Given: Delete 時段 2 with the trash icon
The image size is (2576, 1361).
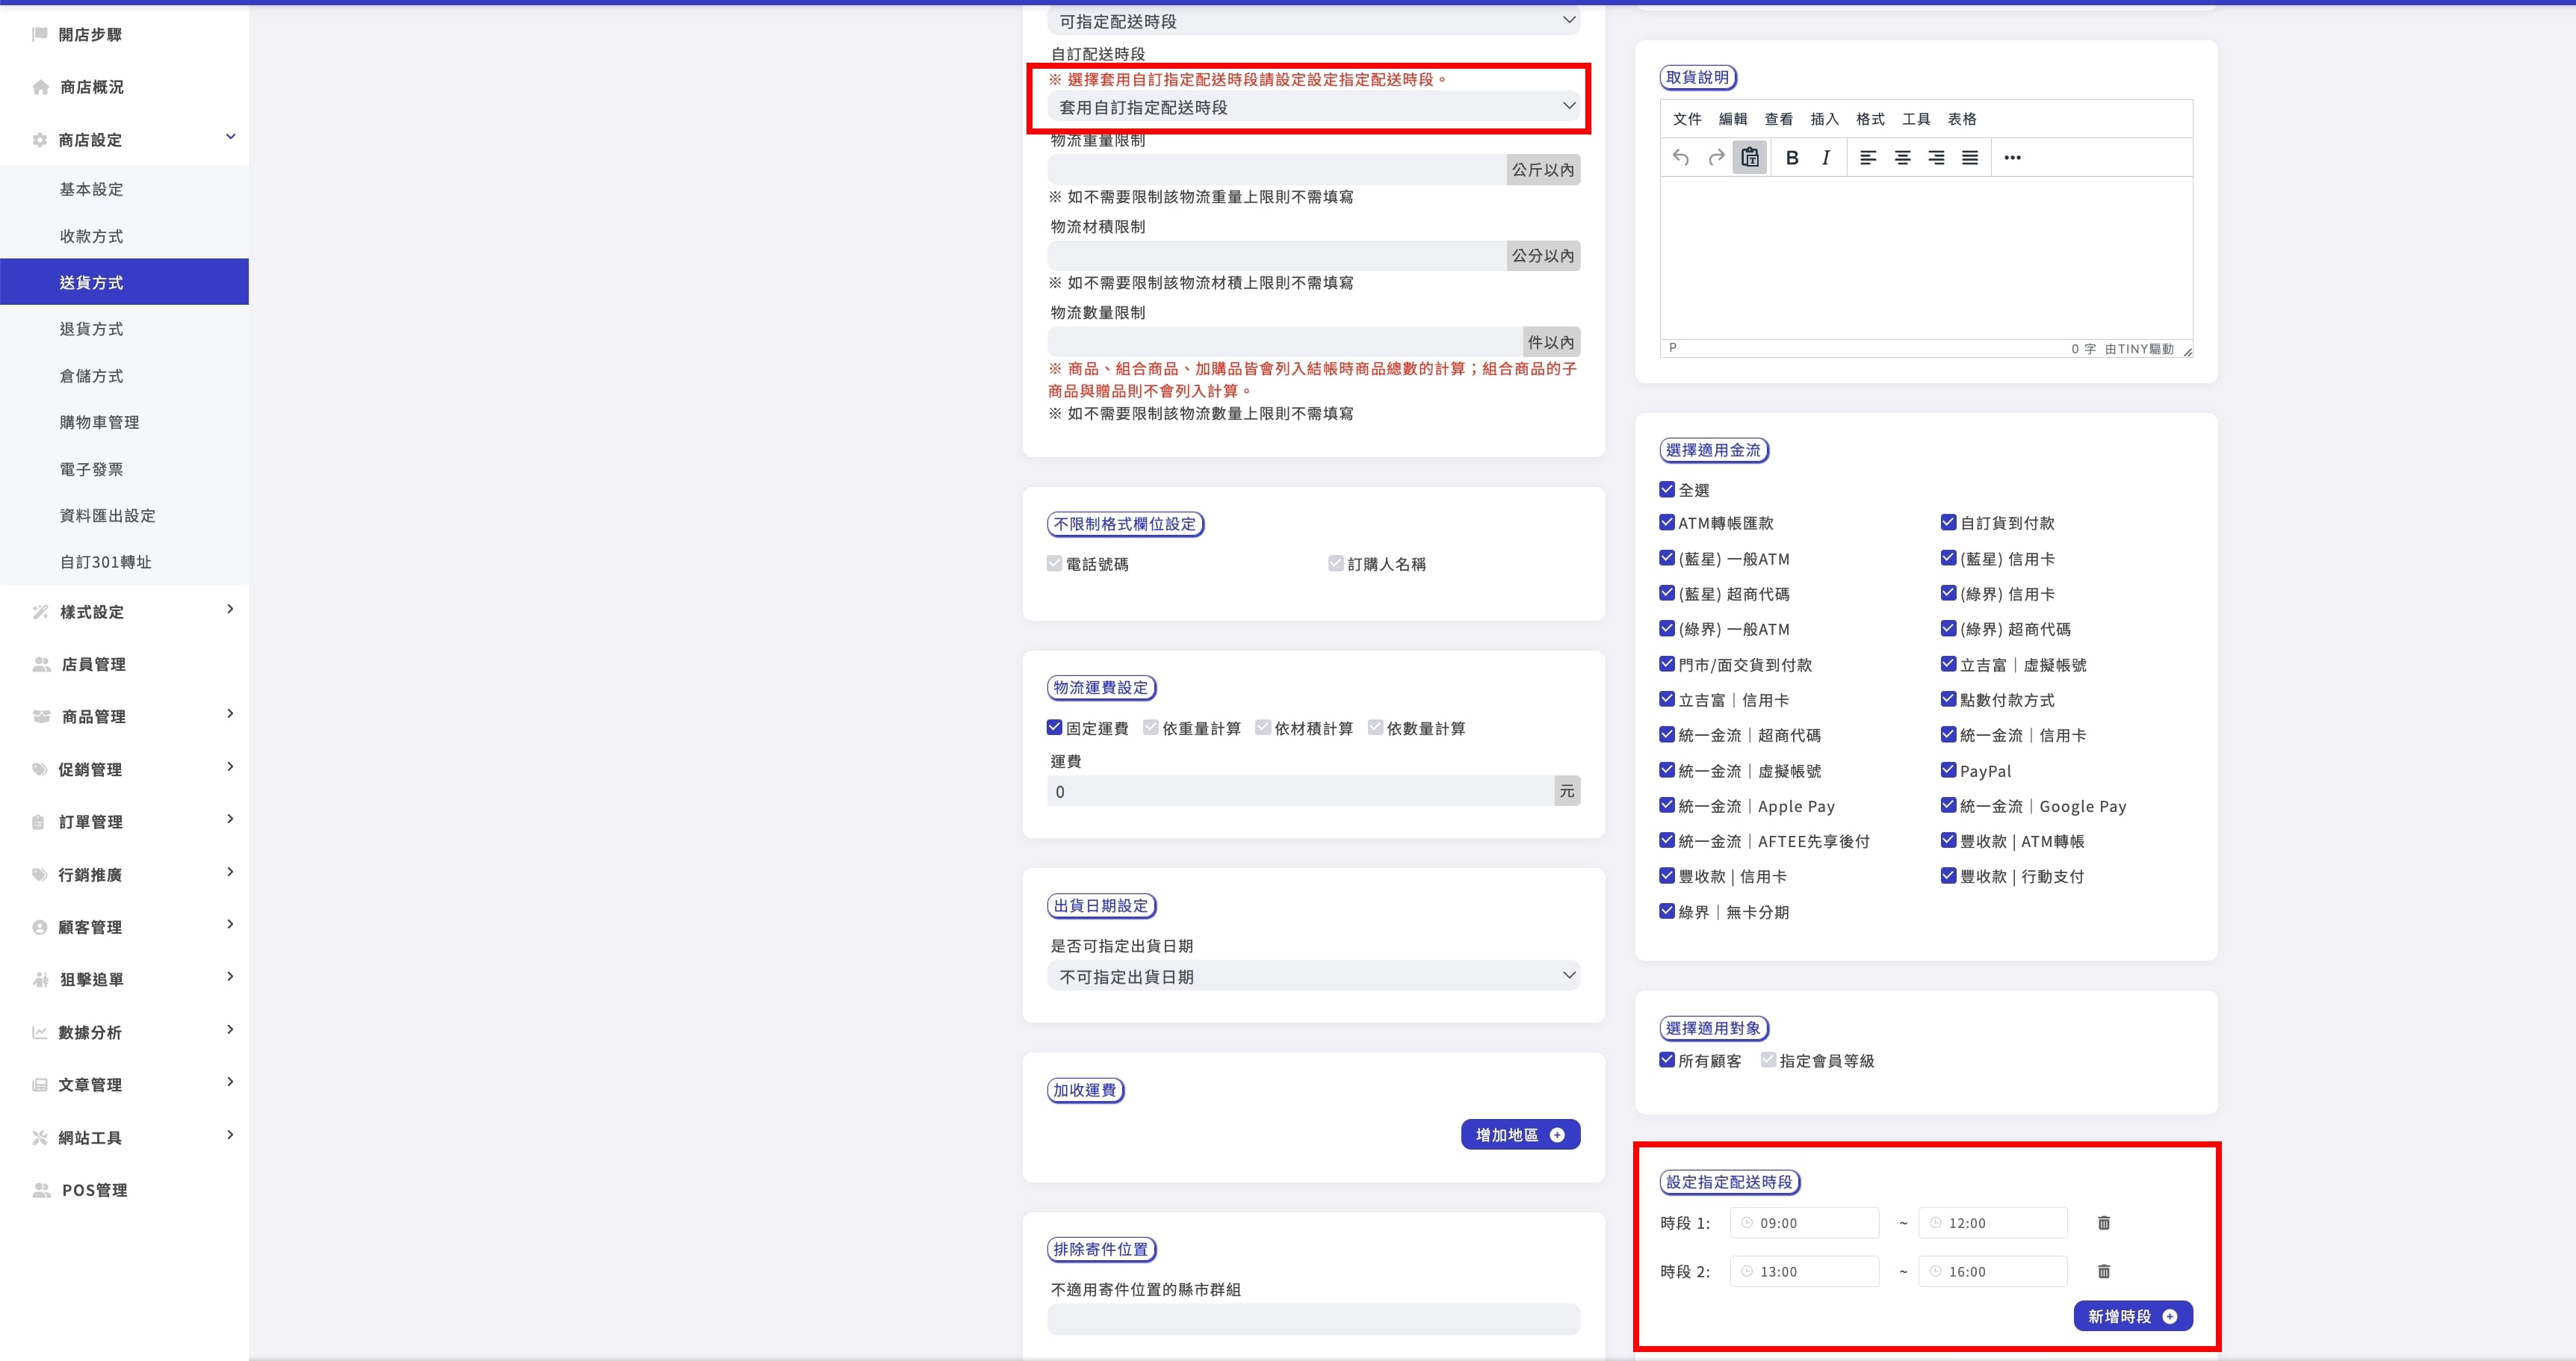Looking at the screenshot, I should (x=2104, y=1271).
